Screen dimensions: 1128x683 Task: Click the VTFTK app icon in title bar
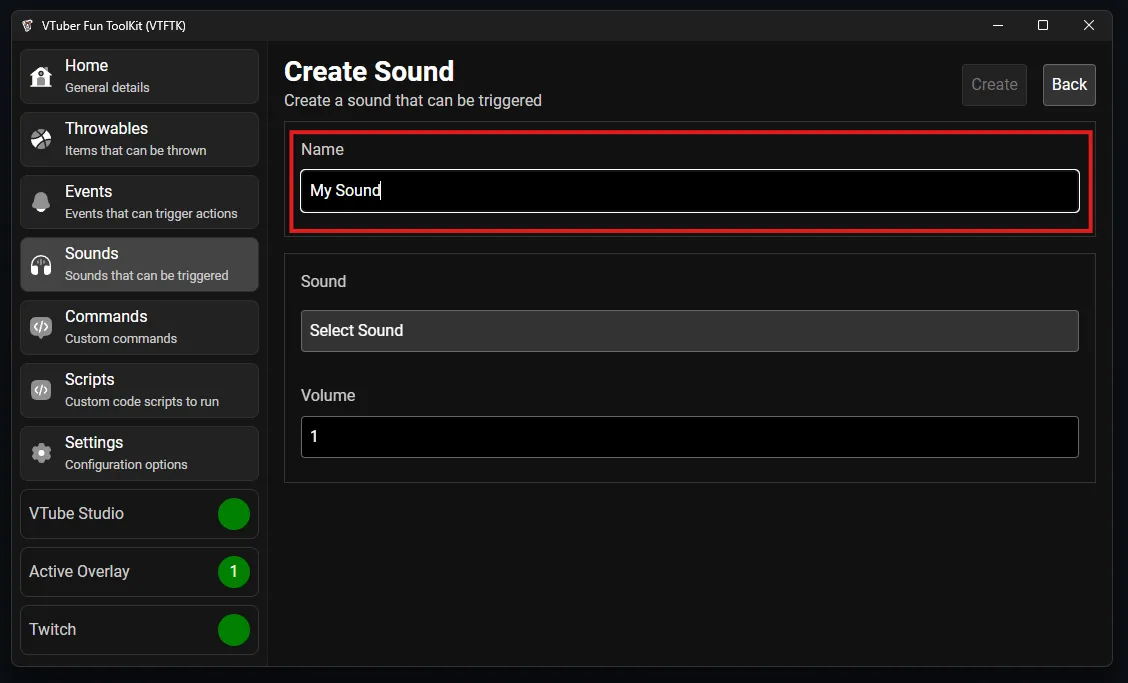[27, 25]
